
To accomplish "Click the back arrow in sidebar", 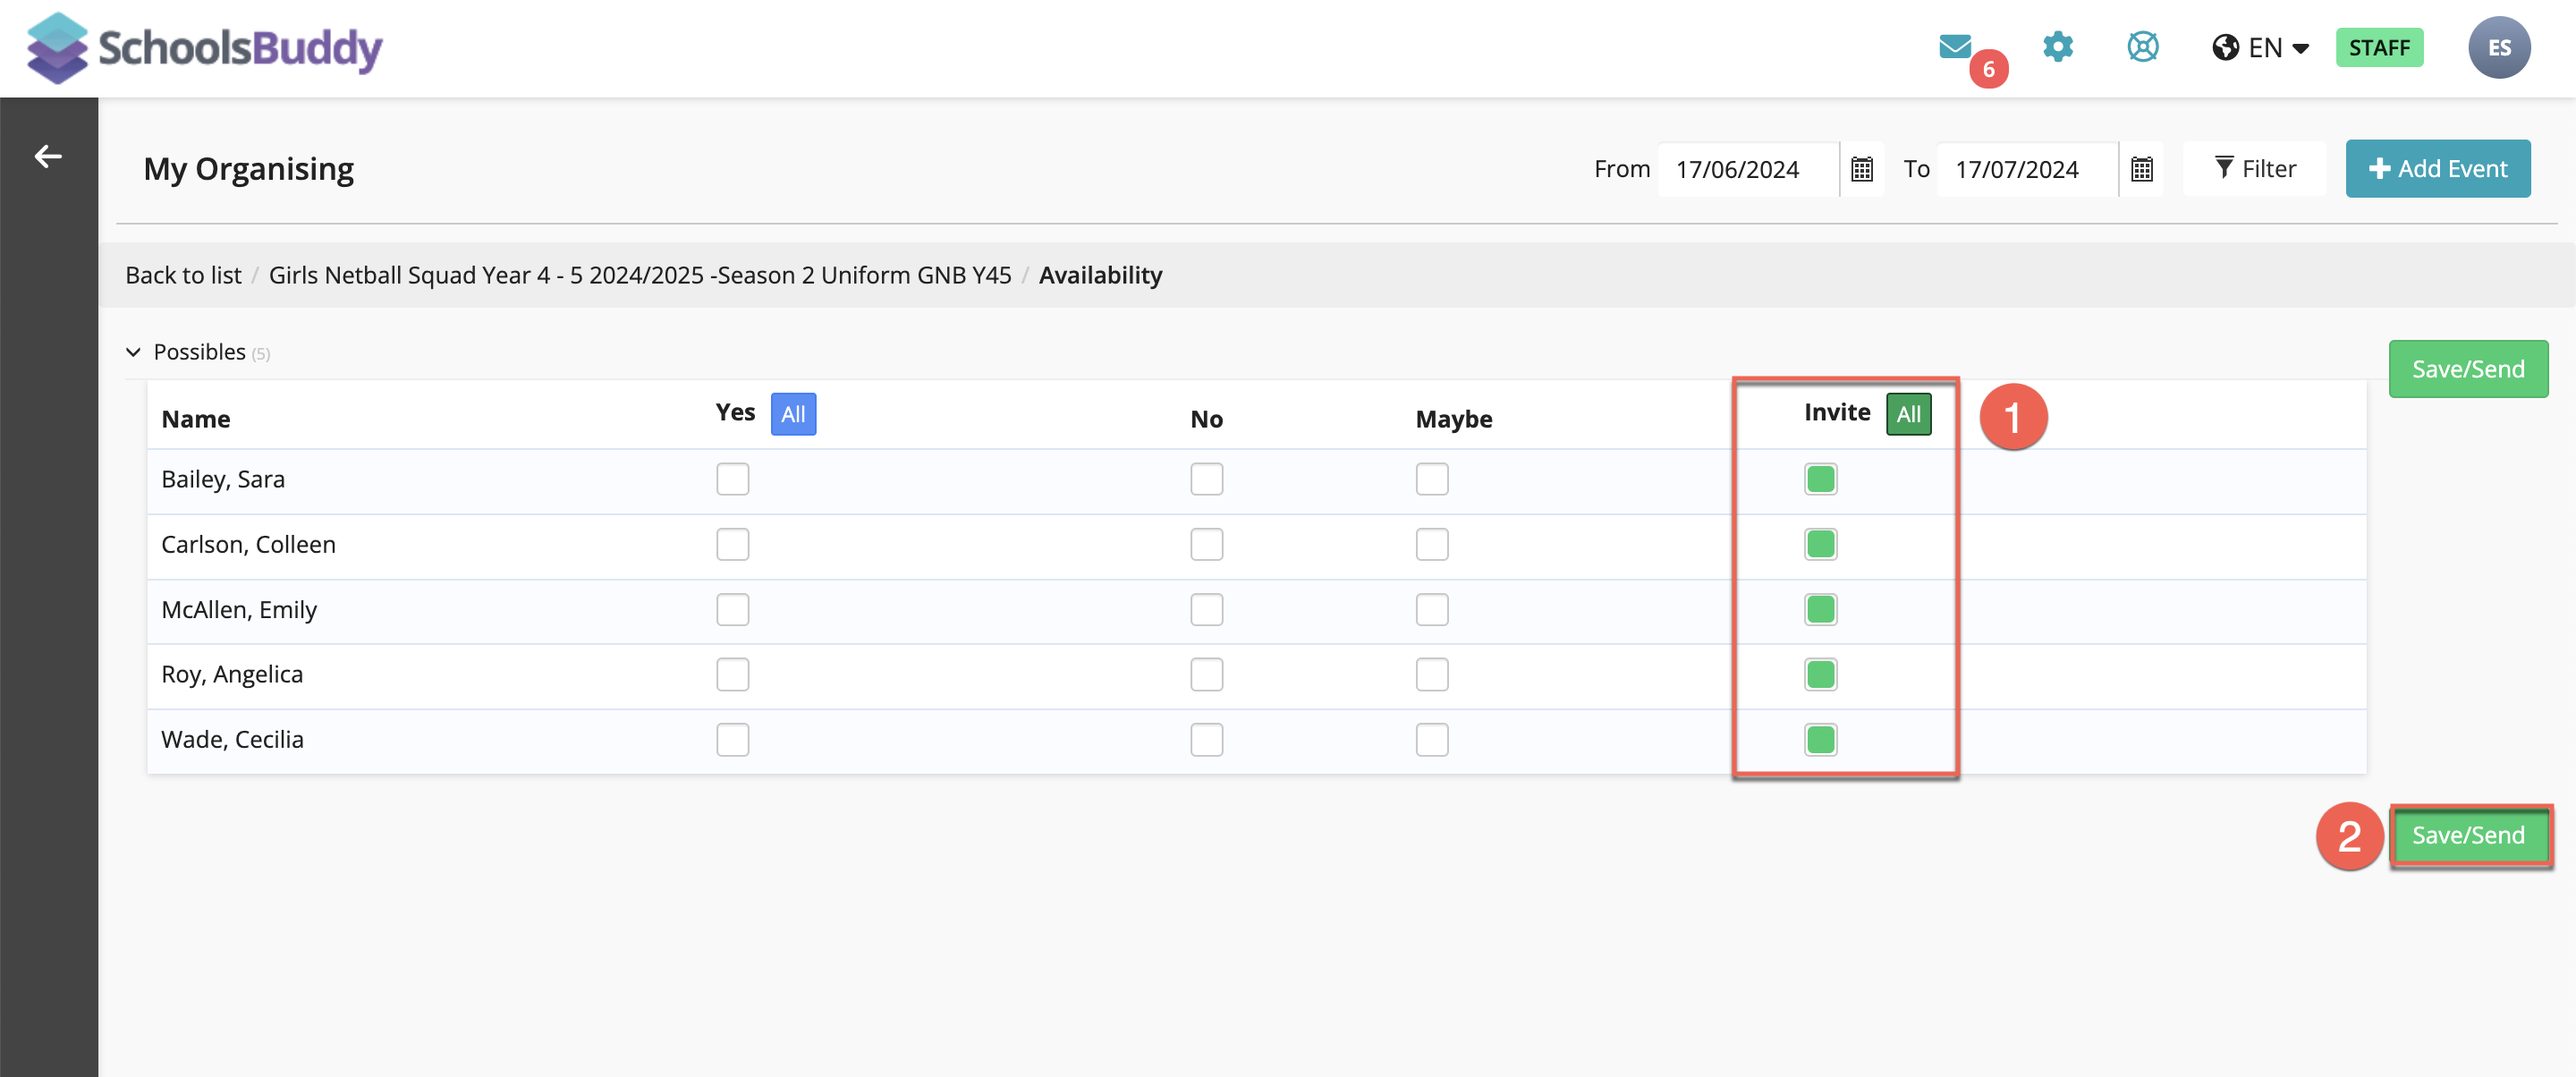I will 48,156.
